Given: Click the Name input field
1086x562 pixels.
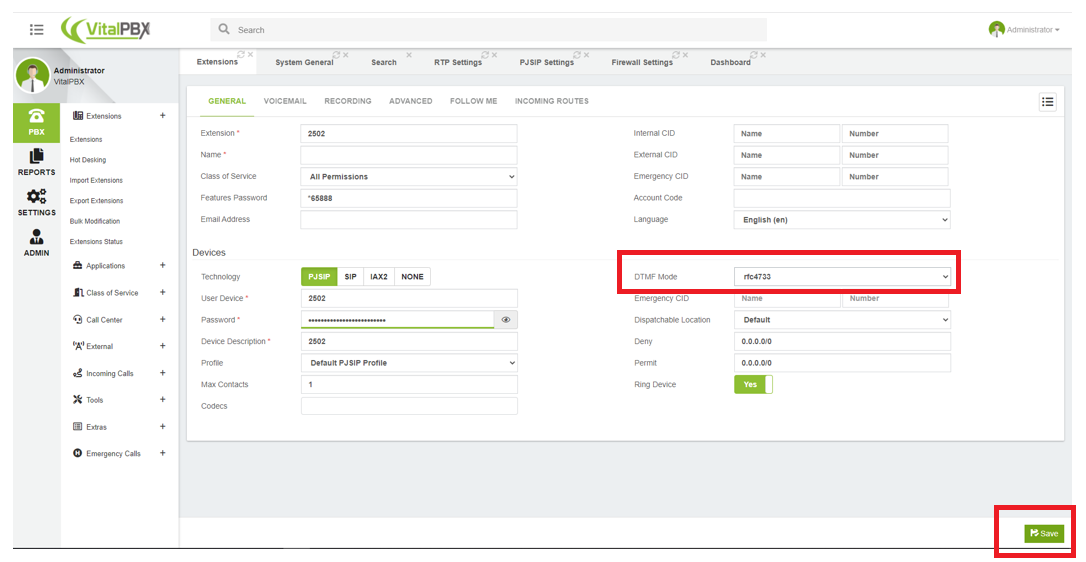Looking at the screenshot, I should click(x=409, y=155).
